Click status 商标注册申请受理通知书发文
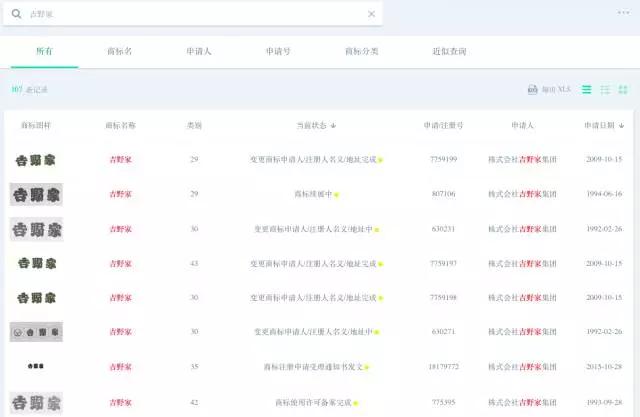640x417 pixels. click(x=313, y=367)
